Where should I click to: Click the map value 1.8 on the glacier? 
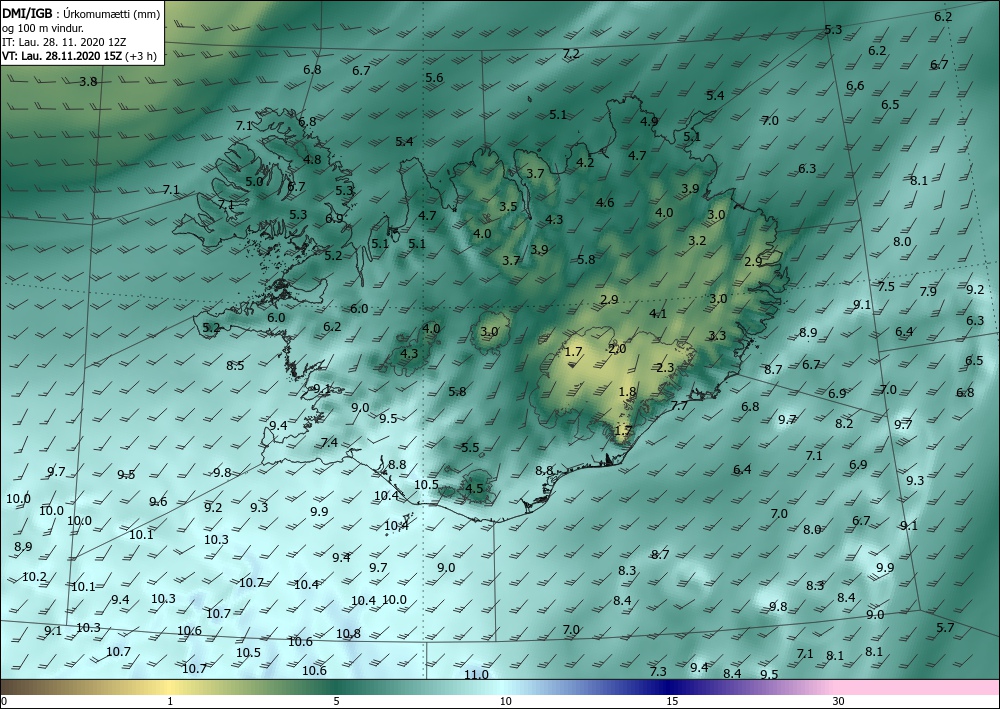point(628,392)
